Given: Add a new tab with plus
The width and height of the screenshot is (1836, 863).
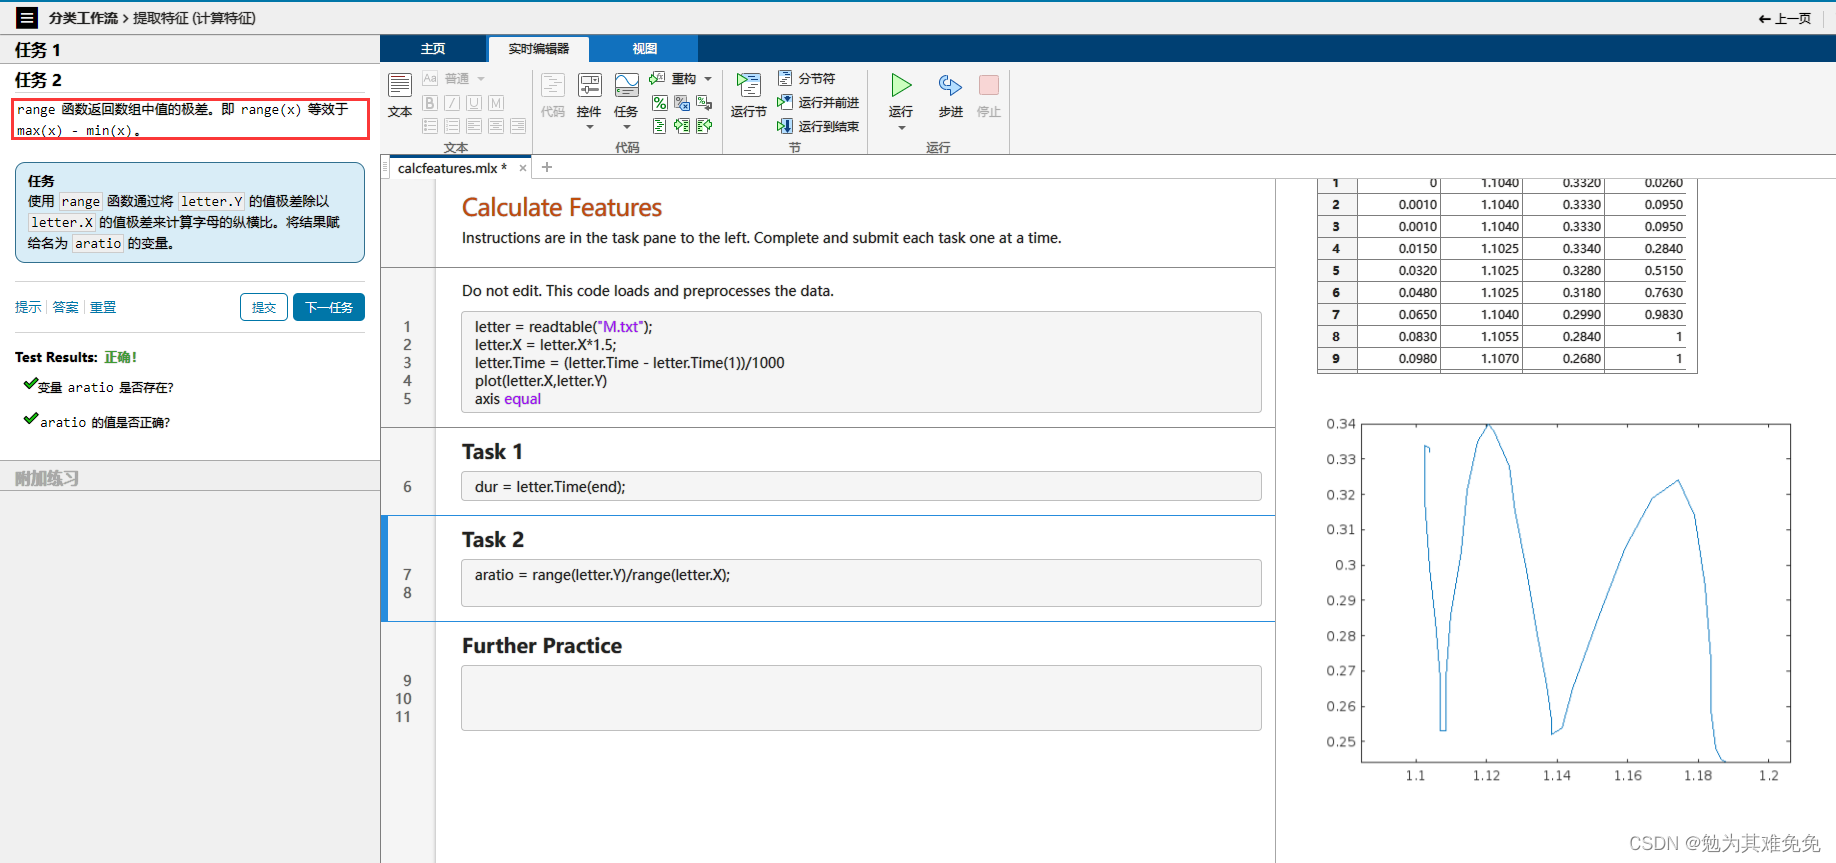Looking at the screenshot, I should [x=547, y=167].
